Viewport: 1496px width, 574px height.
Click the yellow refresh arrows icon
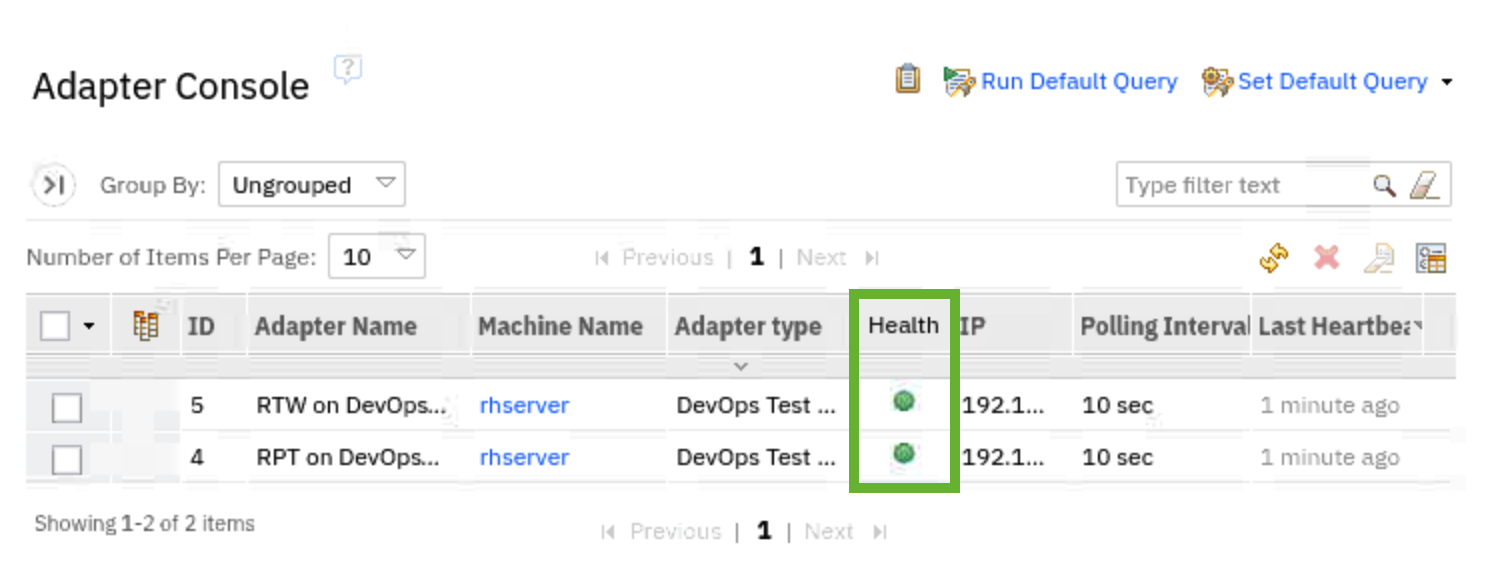[x=1273, y=258]
